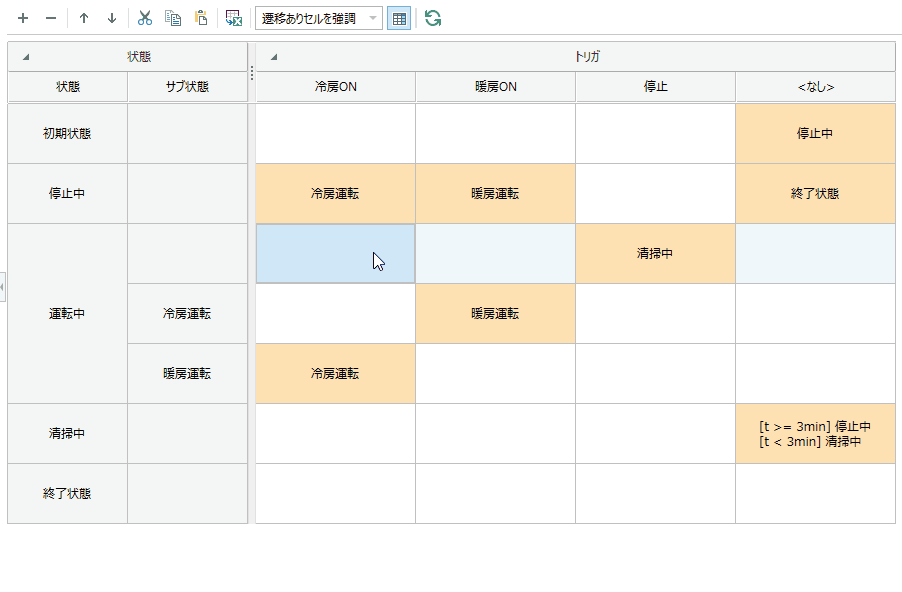Select the 暖房運転 cell in 停止中 row
Screen dimensions: 902x592
(x=495, y=193)
